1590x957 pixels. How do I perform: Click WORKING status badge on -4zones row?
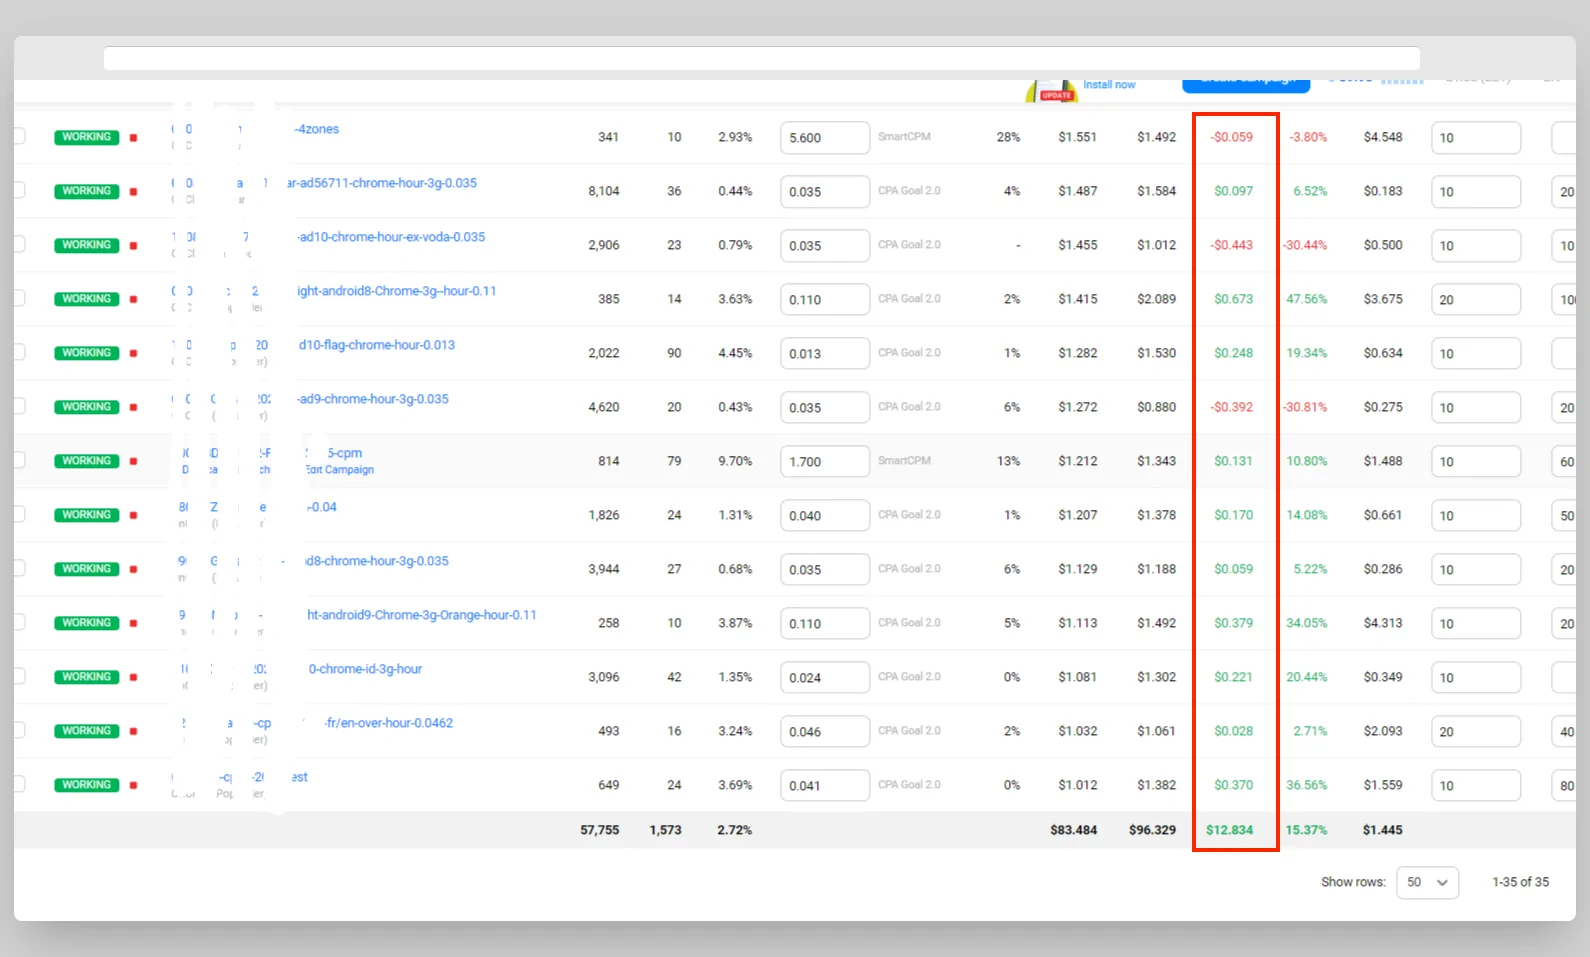(87, 137)
